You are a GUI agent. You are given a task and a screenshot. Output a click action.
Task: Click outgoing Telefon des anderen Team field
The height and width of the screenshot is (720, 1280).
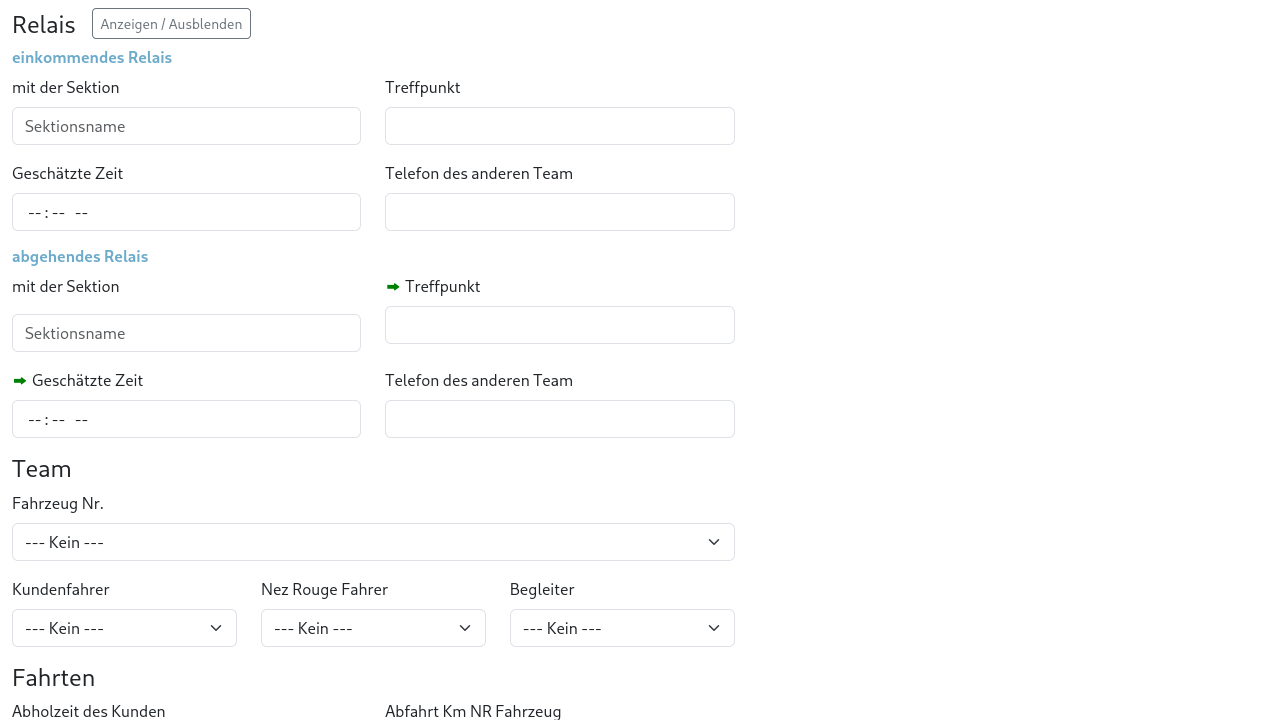[559, 419]
